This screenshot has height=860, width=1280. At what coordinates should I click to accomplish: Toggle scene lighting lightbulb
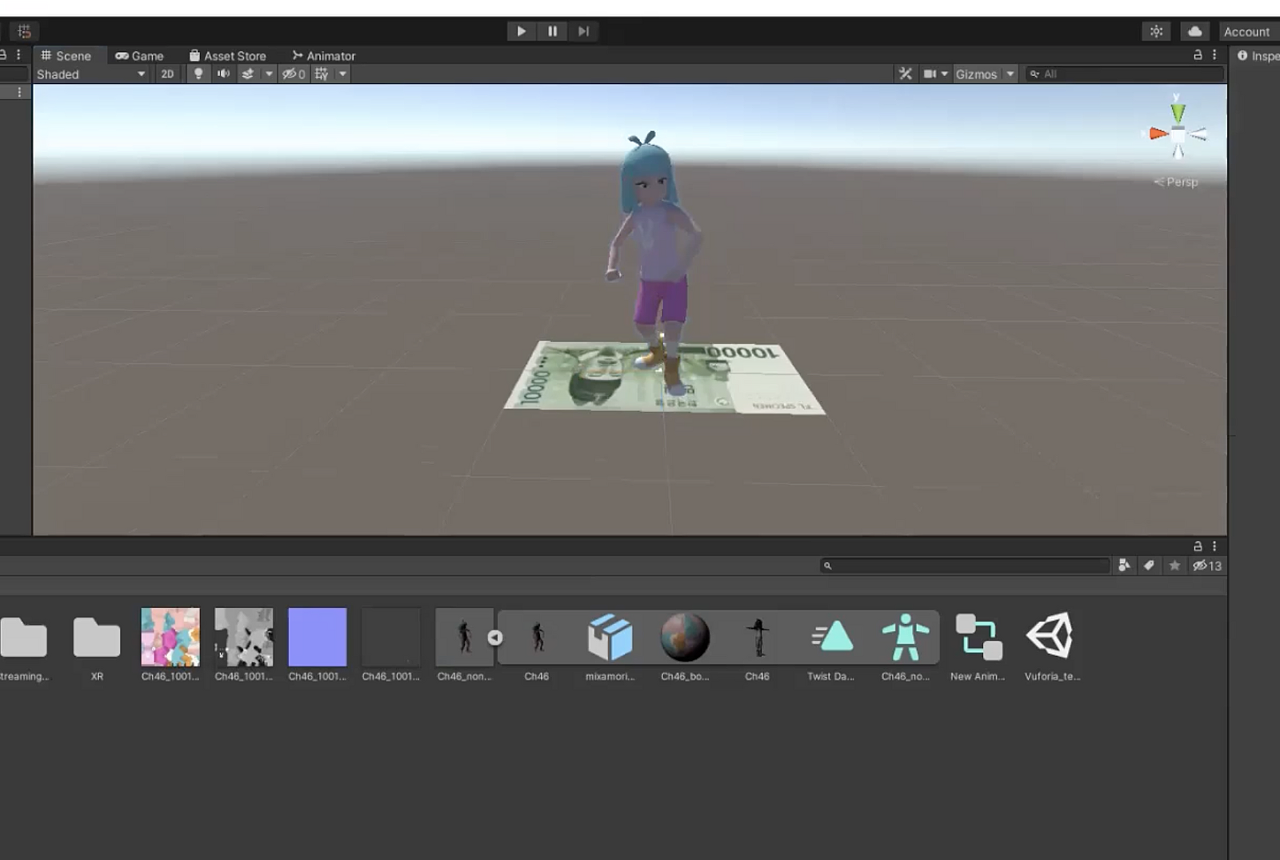198,74
